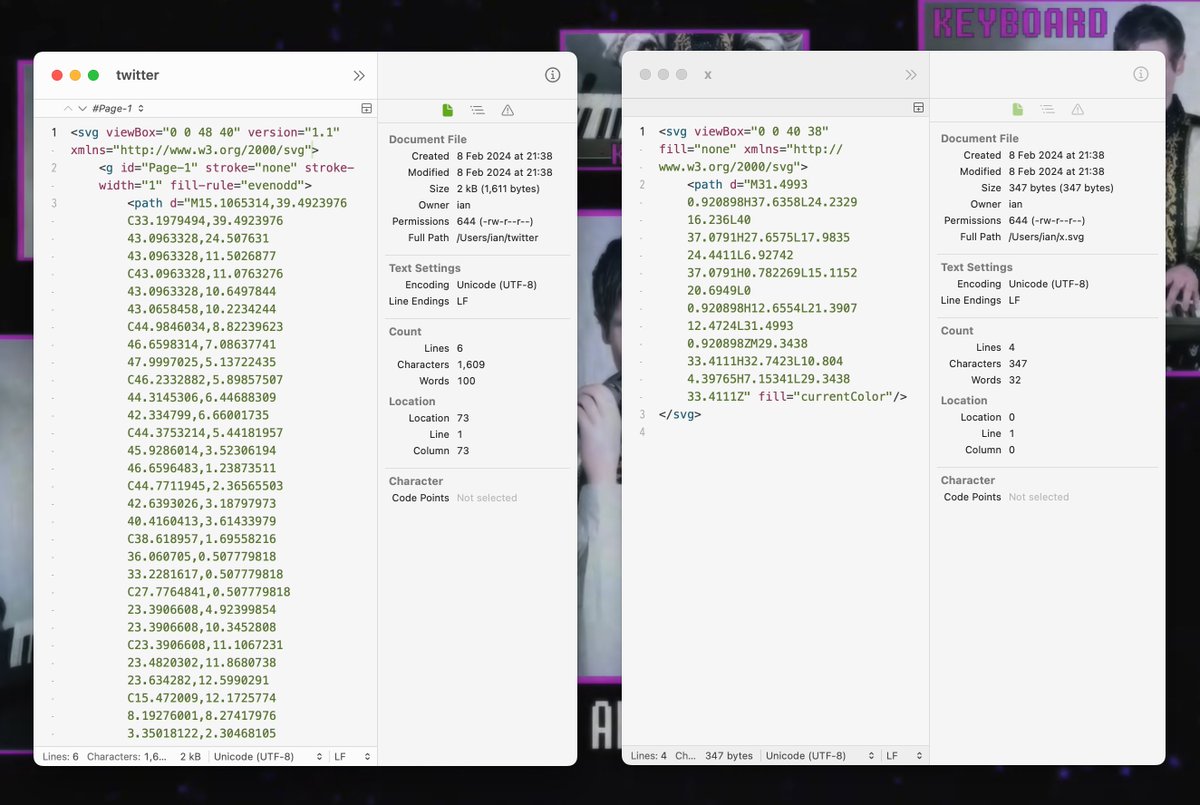Click the Text Settings heading in twitter inspector
The width and height of the screenshot is (1200, 805).
click(425, 268)
